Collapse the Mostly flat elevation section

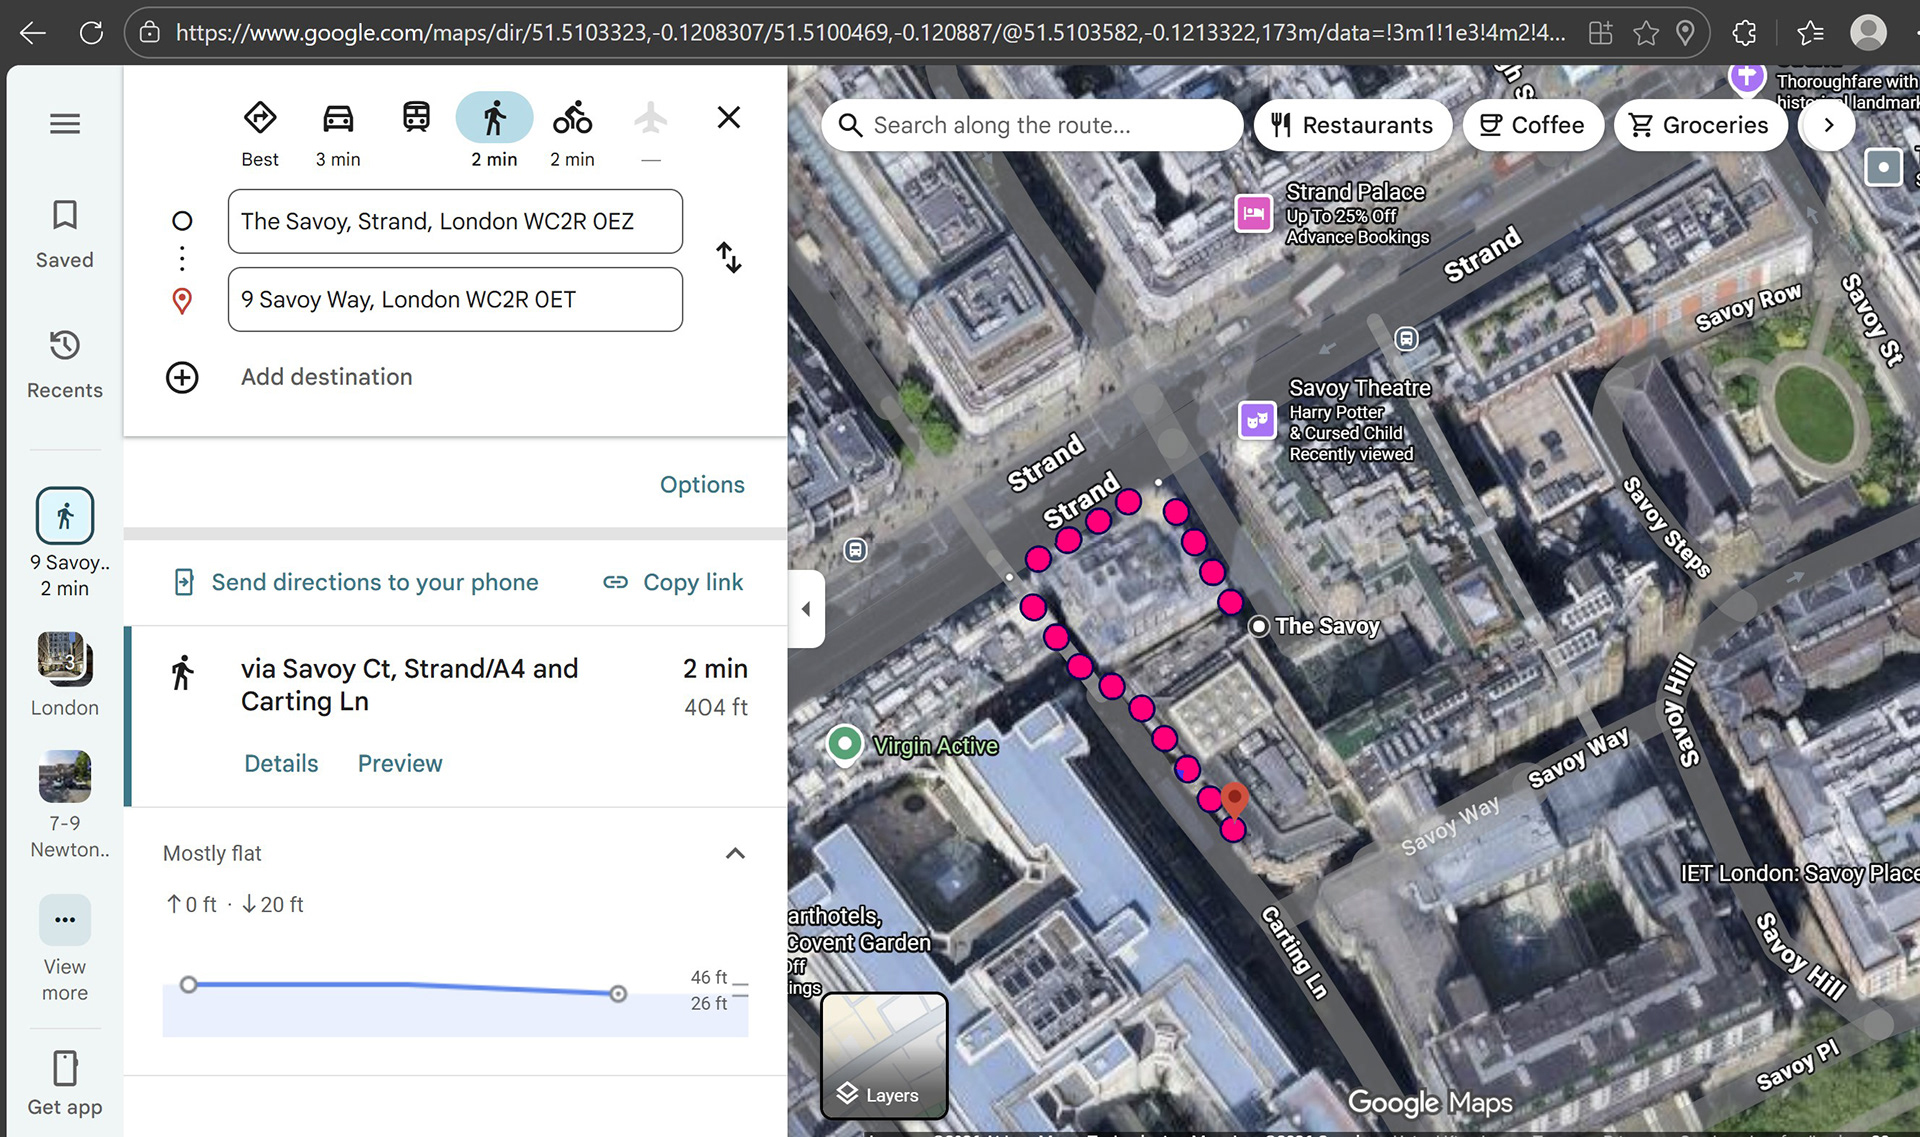pyautogui.click(x=735, y=854)
